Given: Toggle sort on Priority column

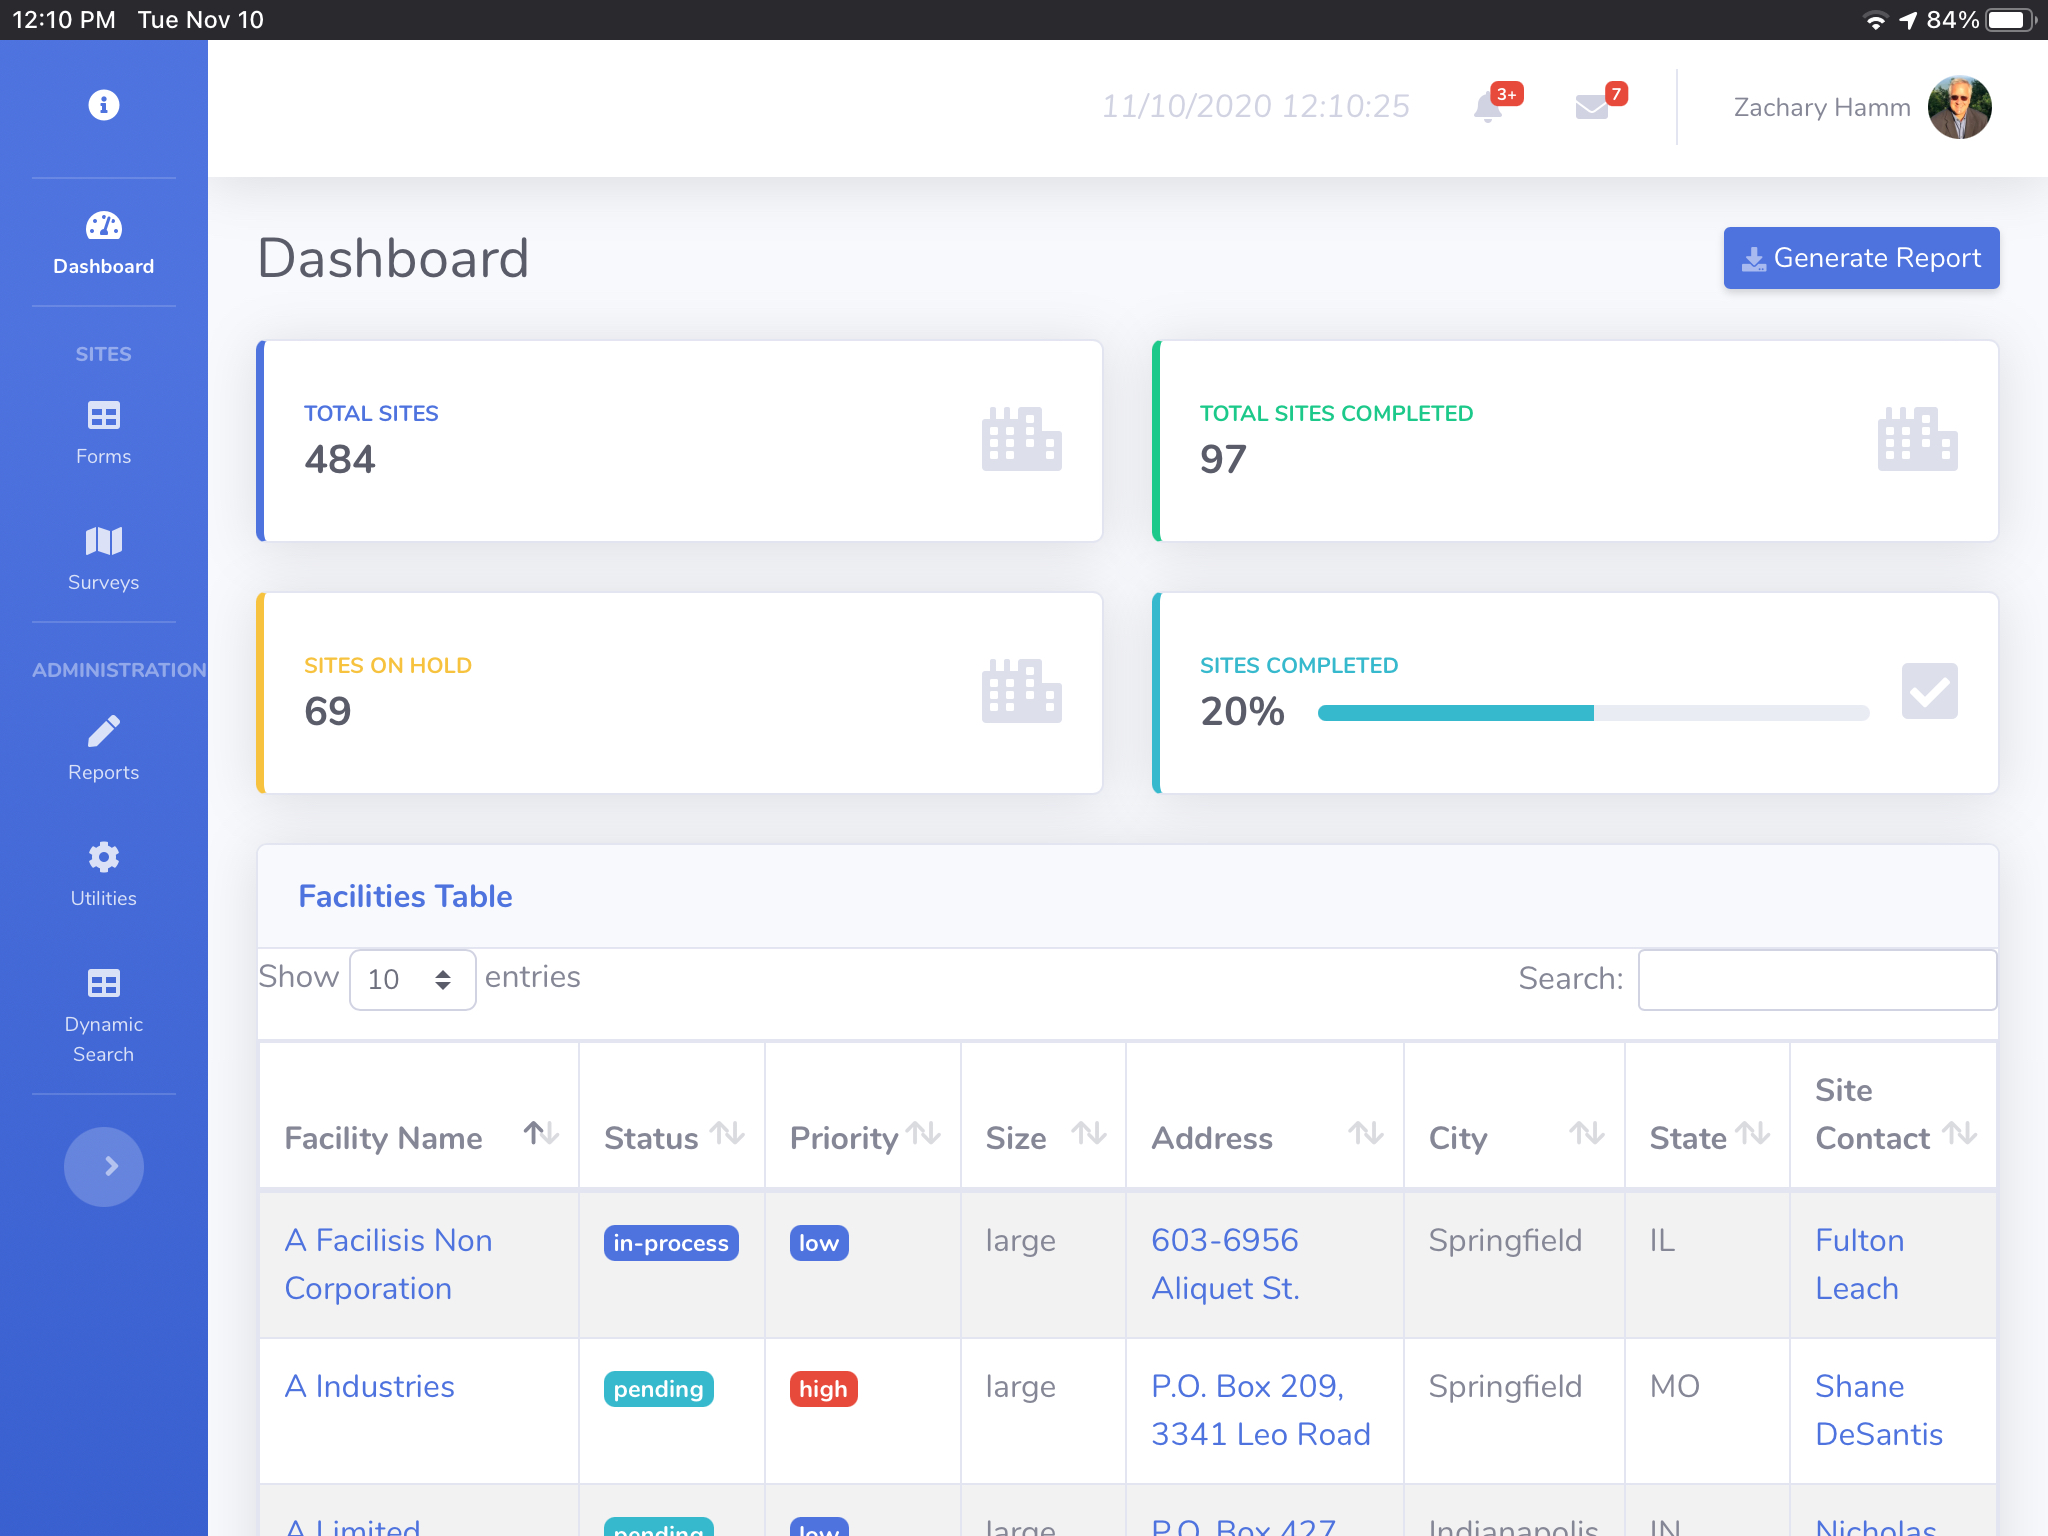Looking at the screenshot, I should [923, 1135].
